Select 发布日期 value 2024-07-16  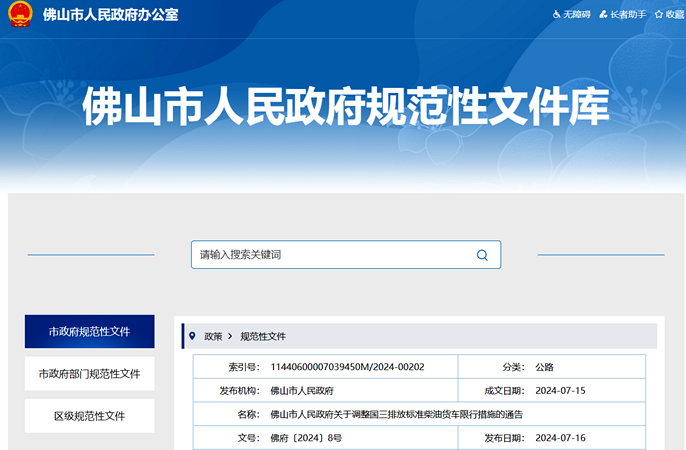coord(560,438)
